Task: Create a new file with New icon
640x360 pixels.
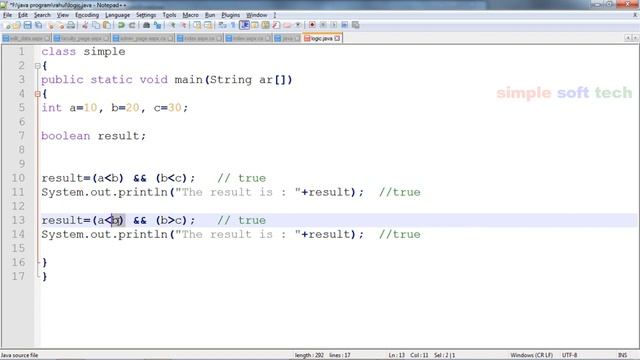Action: click(7, 25)
